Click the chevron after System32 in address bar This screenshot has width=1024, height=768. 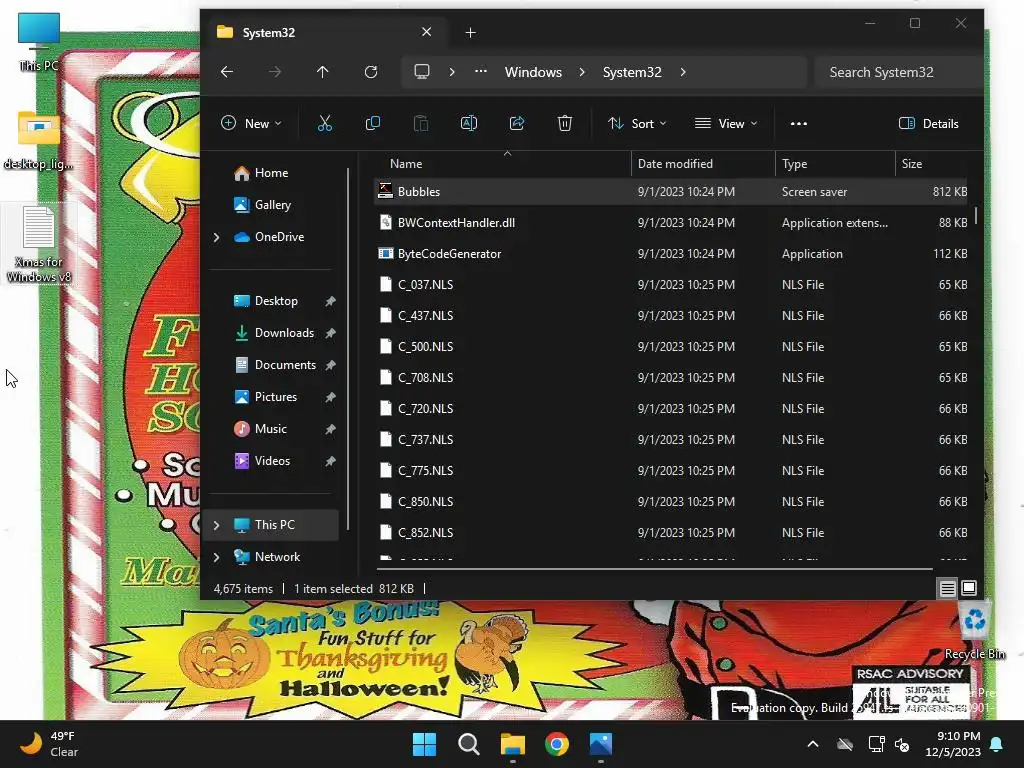[683, 72]
